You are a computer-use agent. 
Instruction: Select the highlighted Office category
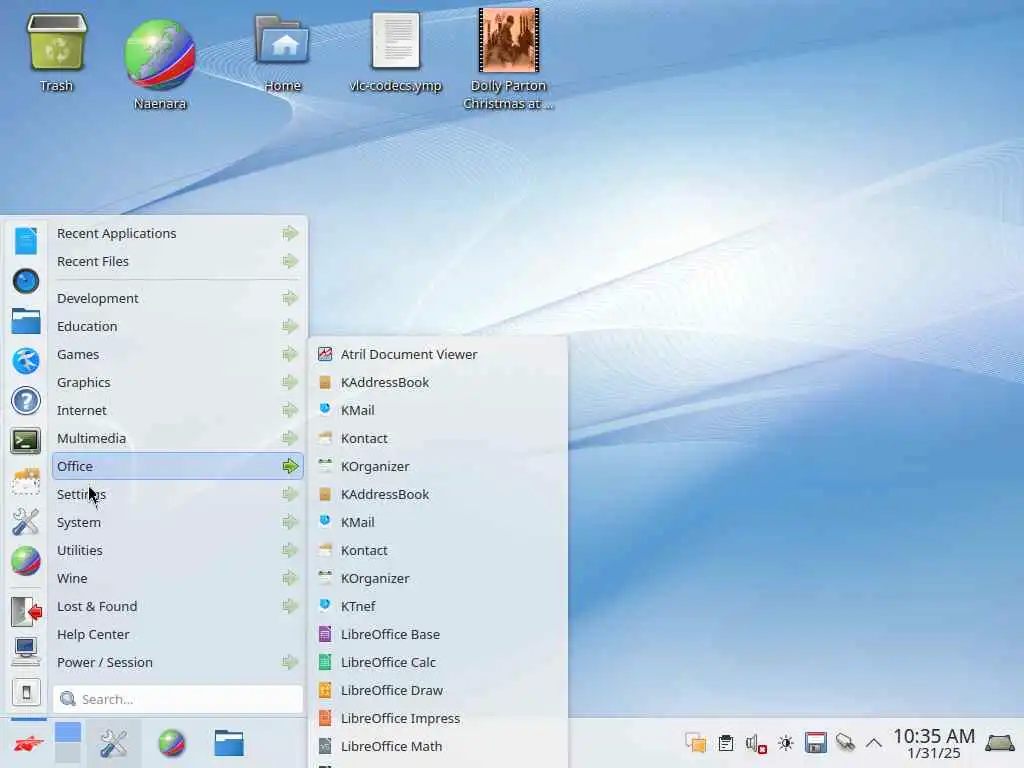178,466
